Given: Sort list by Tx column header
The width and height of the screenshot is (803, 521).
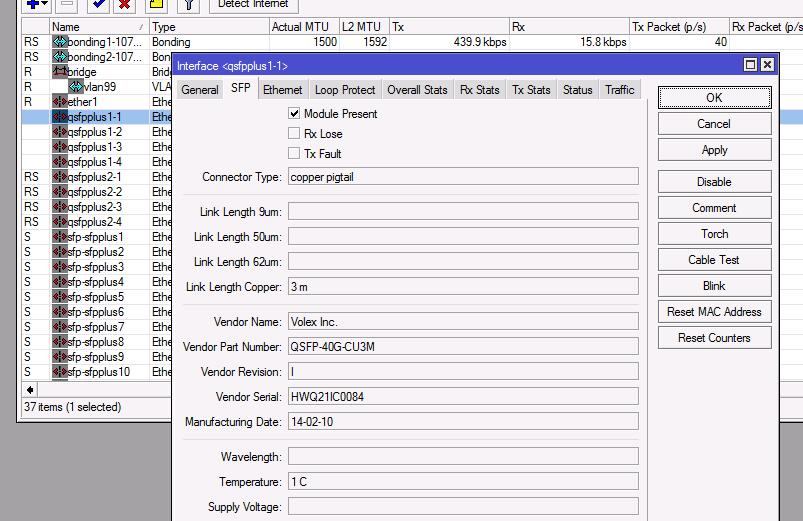Looking at the screenshot, I should pos(449,27).
